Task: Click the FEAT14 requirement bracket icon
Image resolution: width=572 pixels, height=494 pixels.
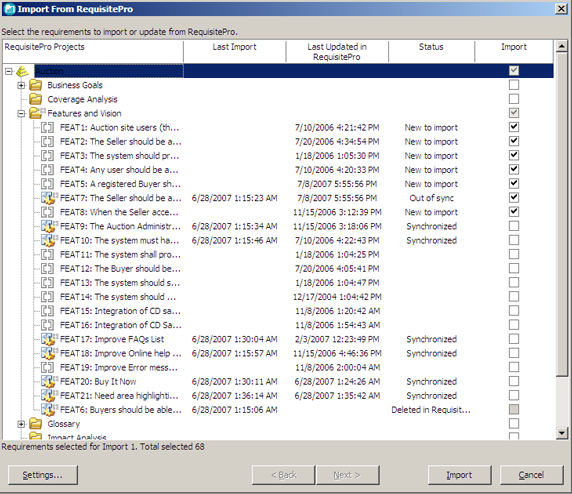Action: pyautogui.click(x=47, y=297)
